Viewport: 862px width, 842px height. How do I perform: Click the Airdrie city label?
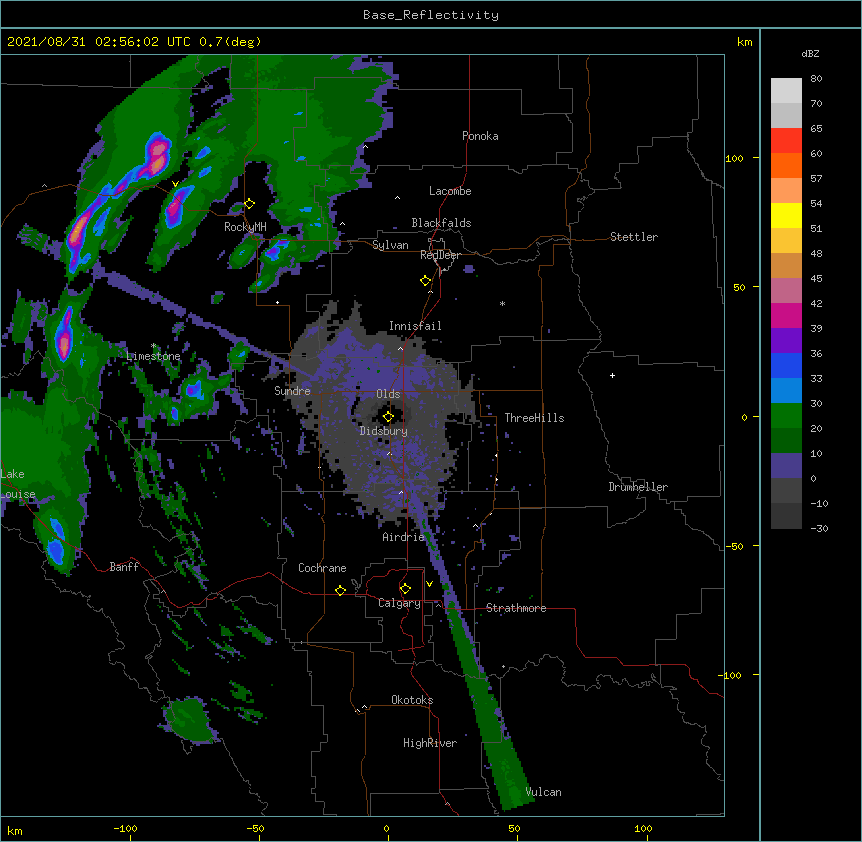tap(404, 537)
